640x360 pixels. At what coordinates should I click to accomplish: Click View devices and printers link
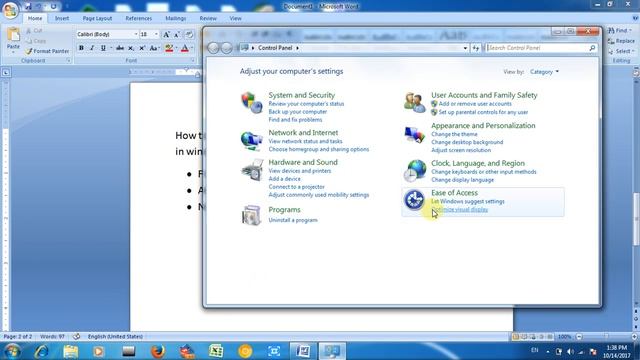tap(300, 171)
